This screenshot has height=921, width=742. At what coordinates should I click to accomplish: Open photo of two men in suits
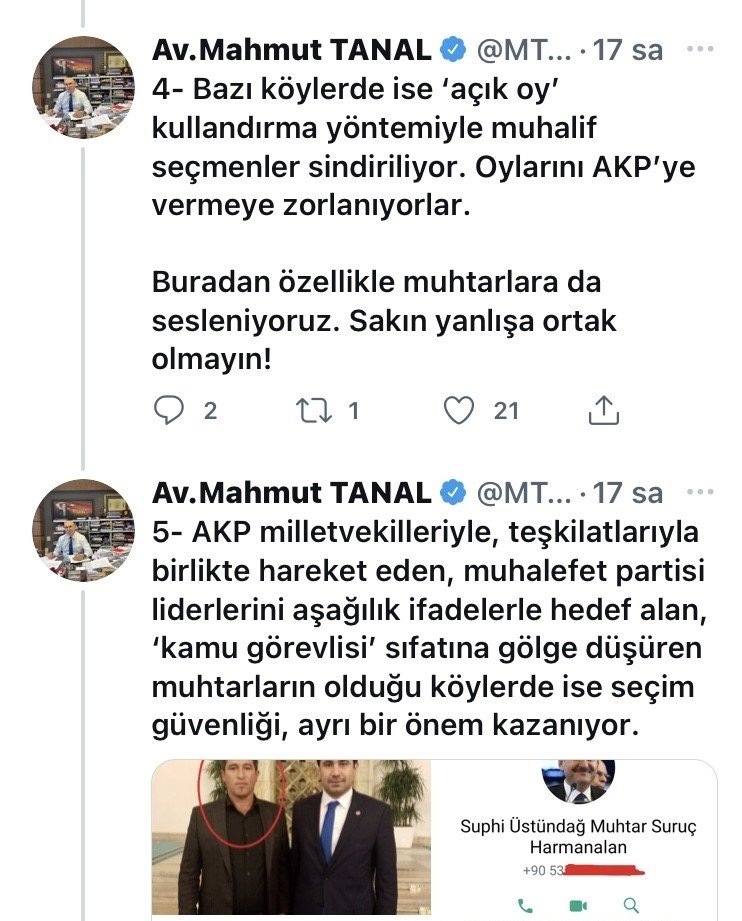tap(291, 840)
